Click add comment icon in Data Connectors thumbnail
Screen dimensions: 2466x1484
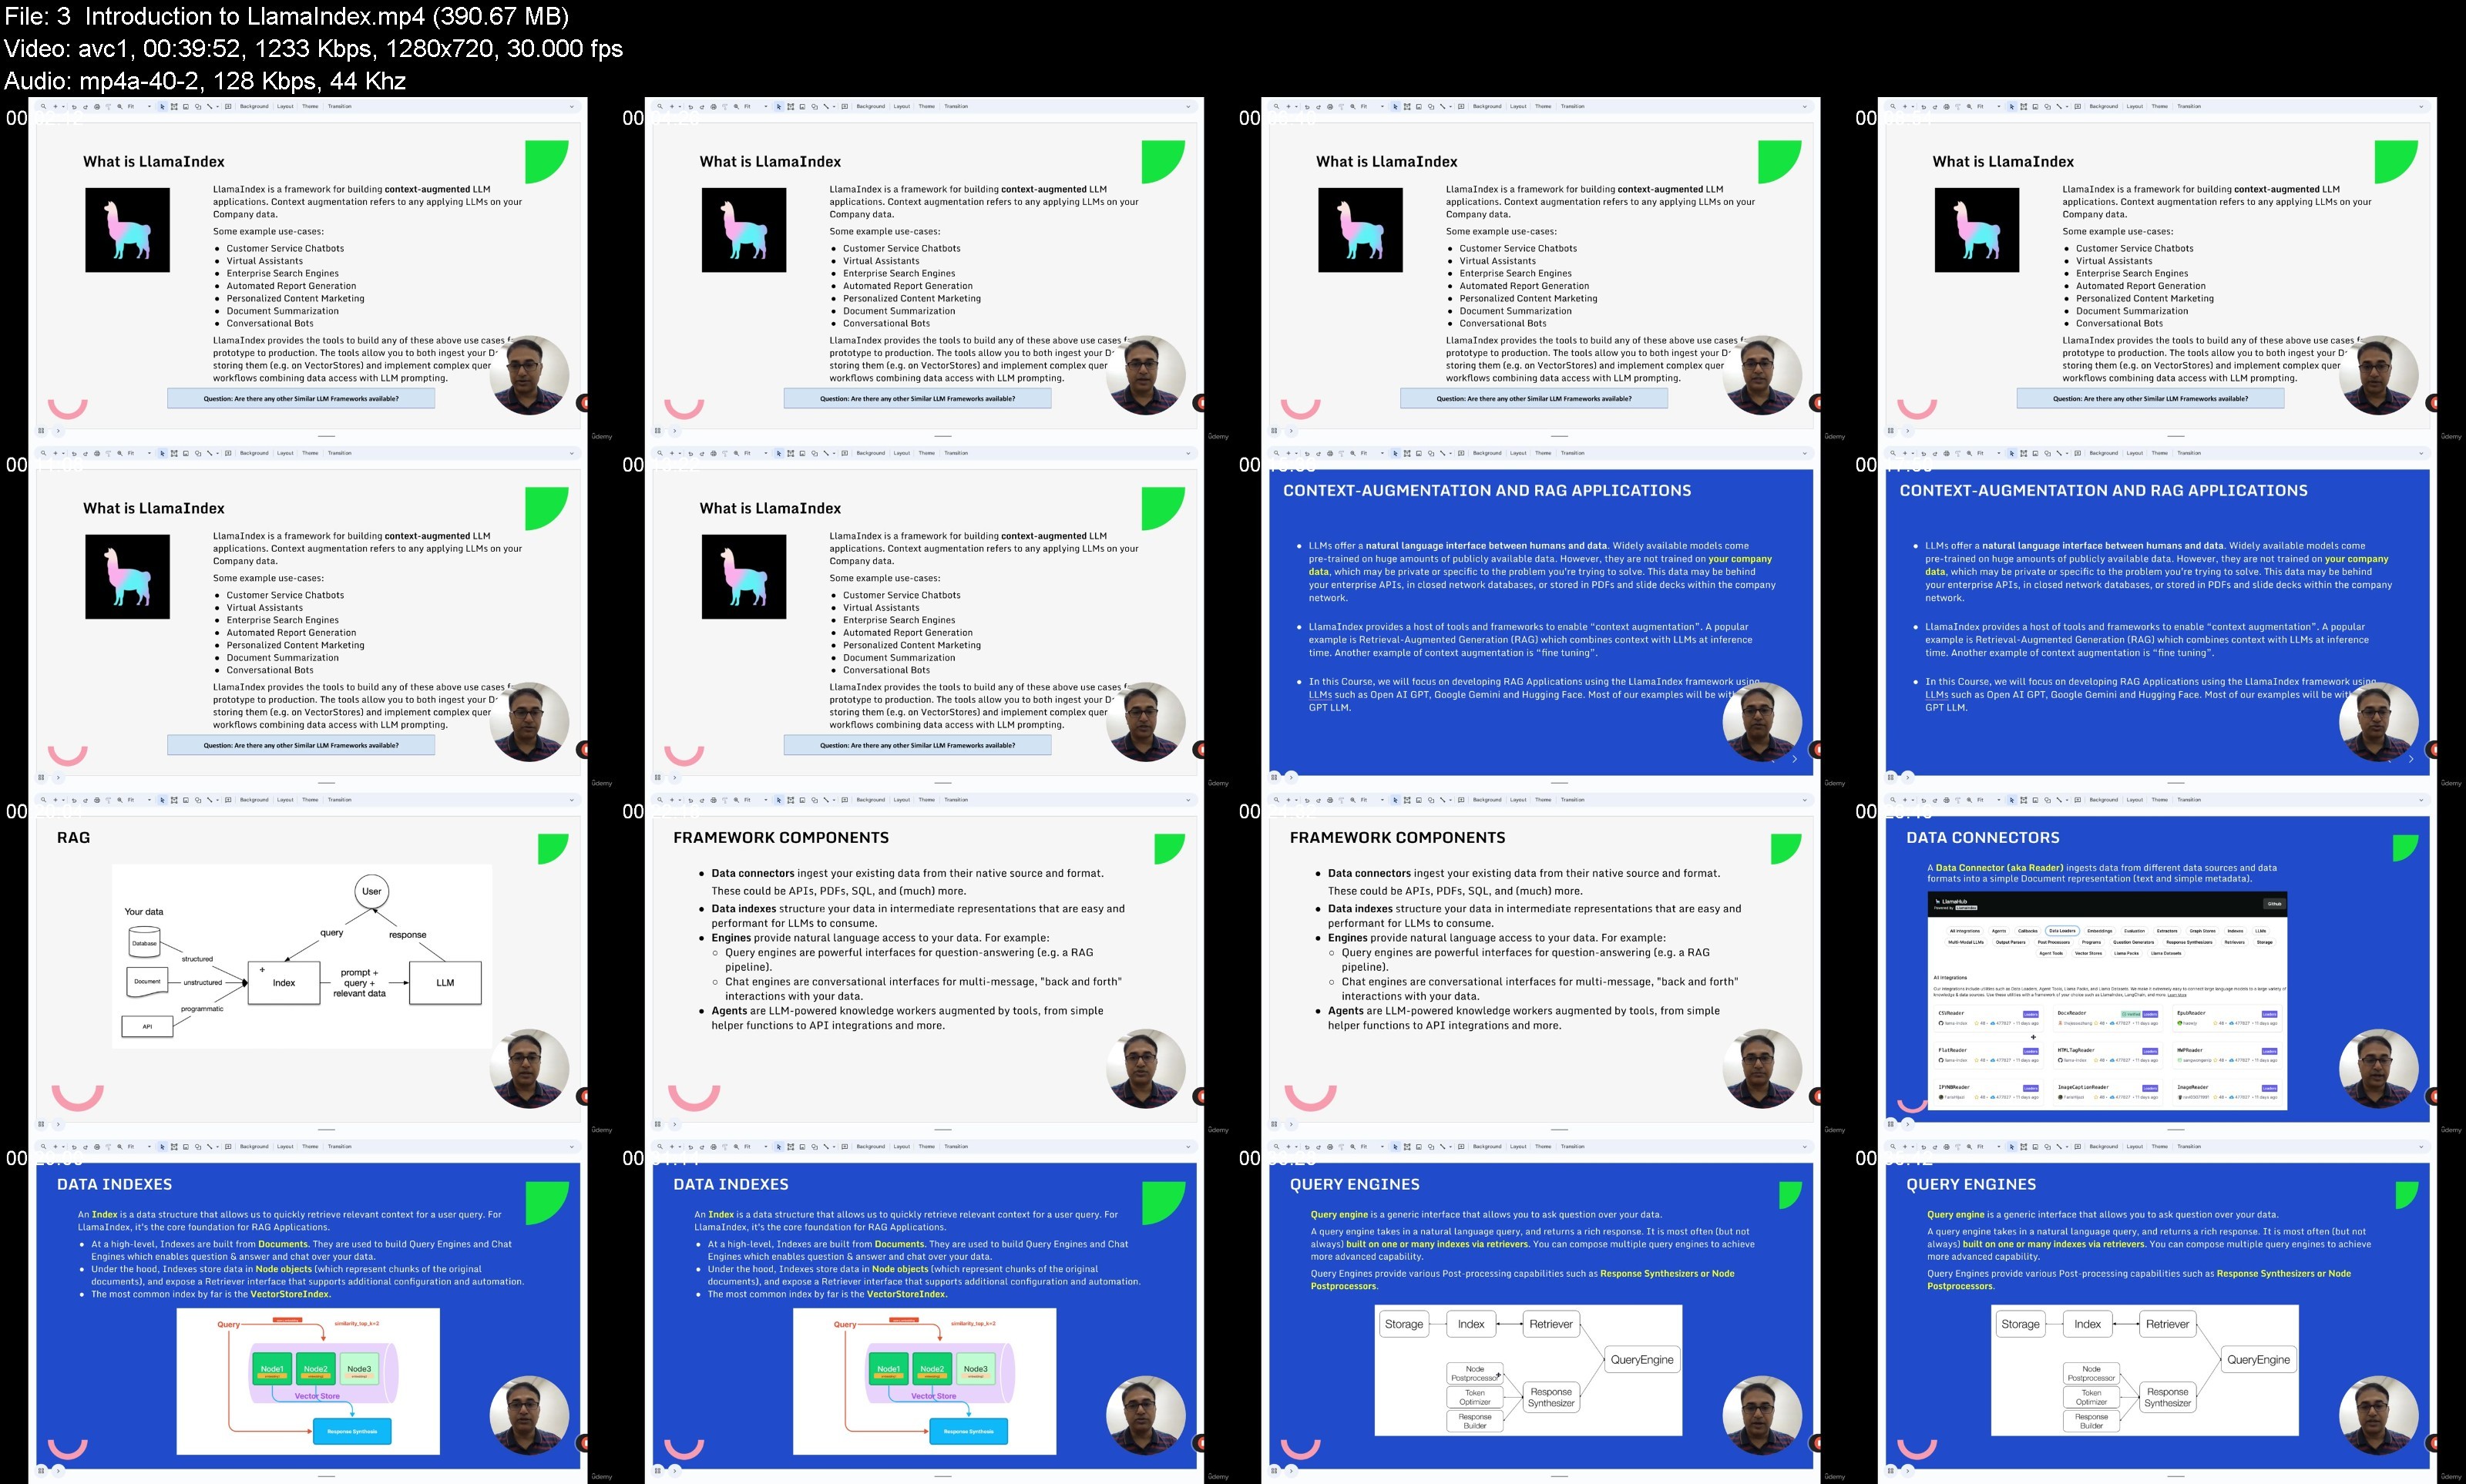pyautogui.click(x=2079, y=801)
